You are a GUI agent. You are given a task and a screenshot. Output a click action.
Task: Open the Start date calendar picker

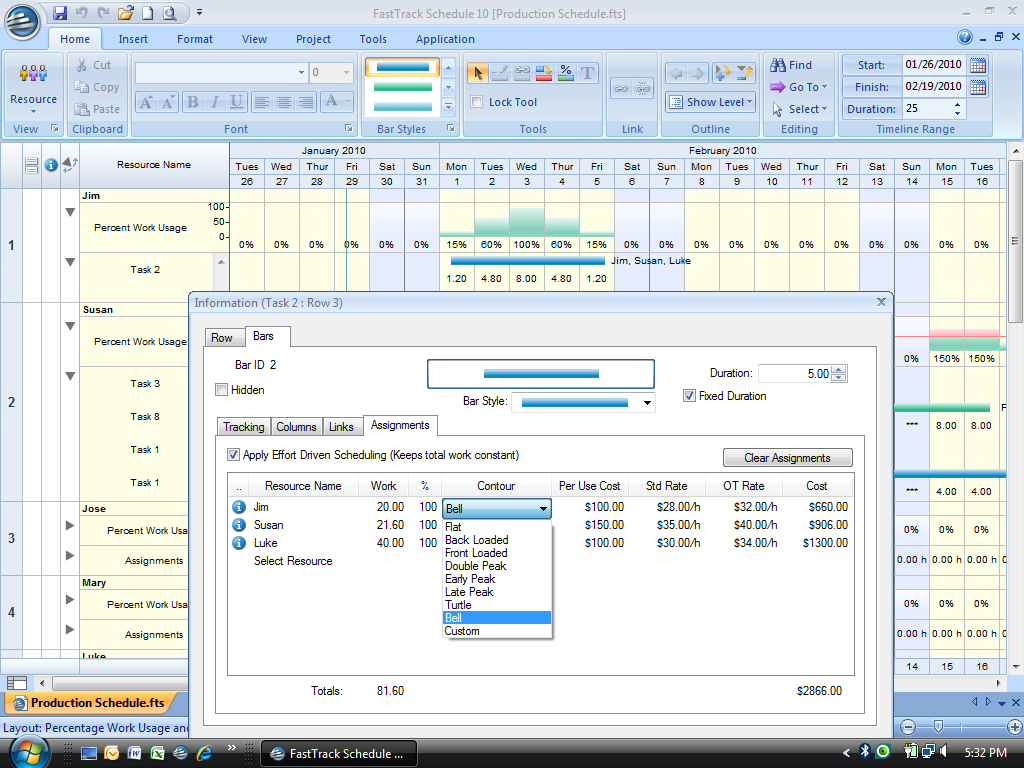(x=978, y=65)
